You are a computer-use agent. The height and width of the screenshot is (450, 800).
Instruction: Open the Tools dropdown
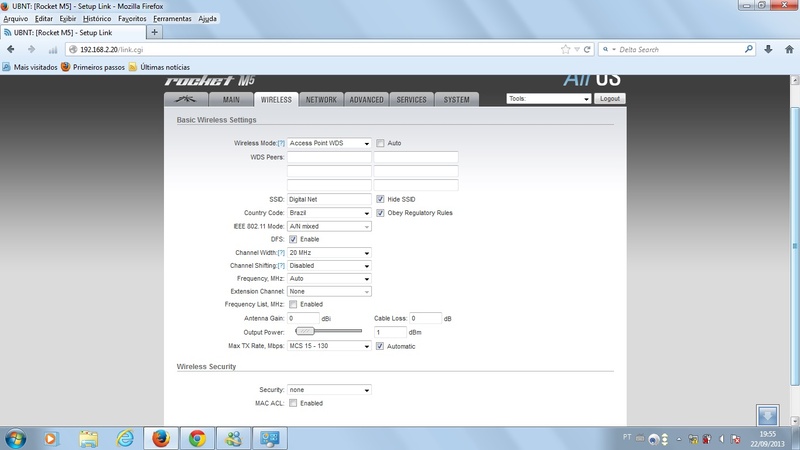[x=548, y=98]
